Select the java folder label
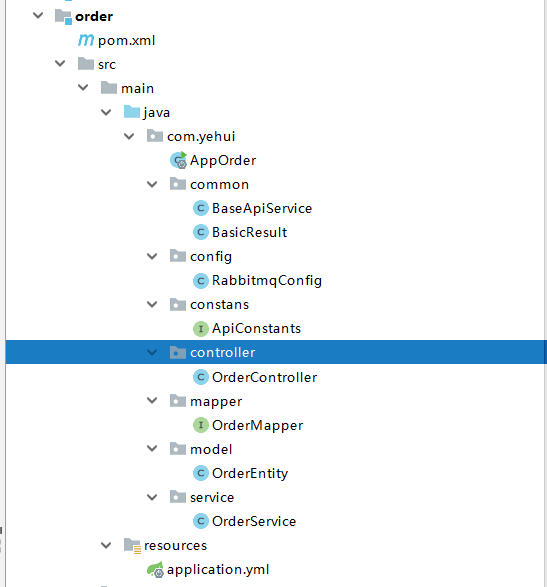 [x=156, y=113]
